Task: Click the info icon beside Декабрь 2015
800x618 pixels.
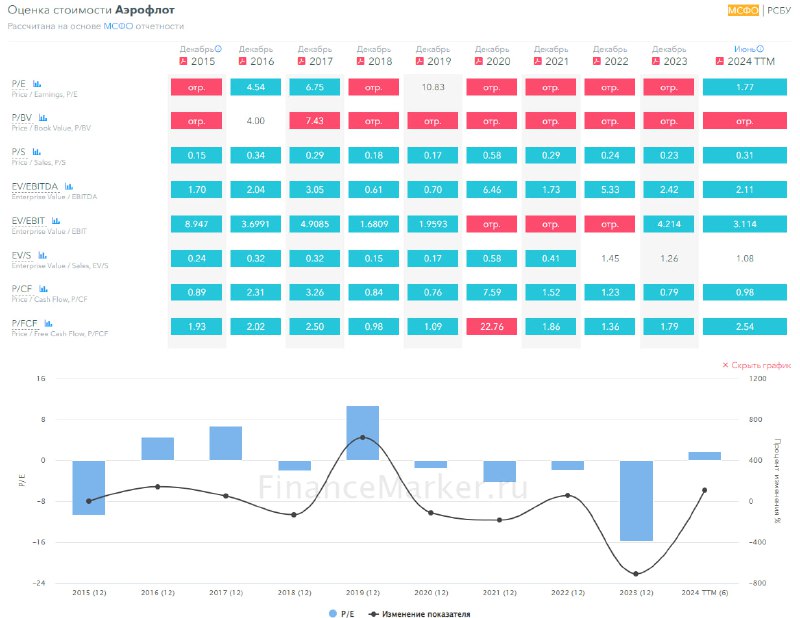Action: [x=218, y=49]
